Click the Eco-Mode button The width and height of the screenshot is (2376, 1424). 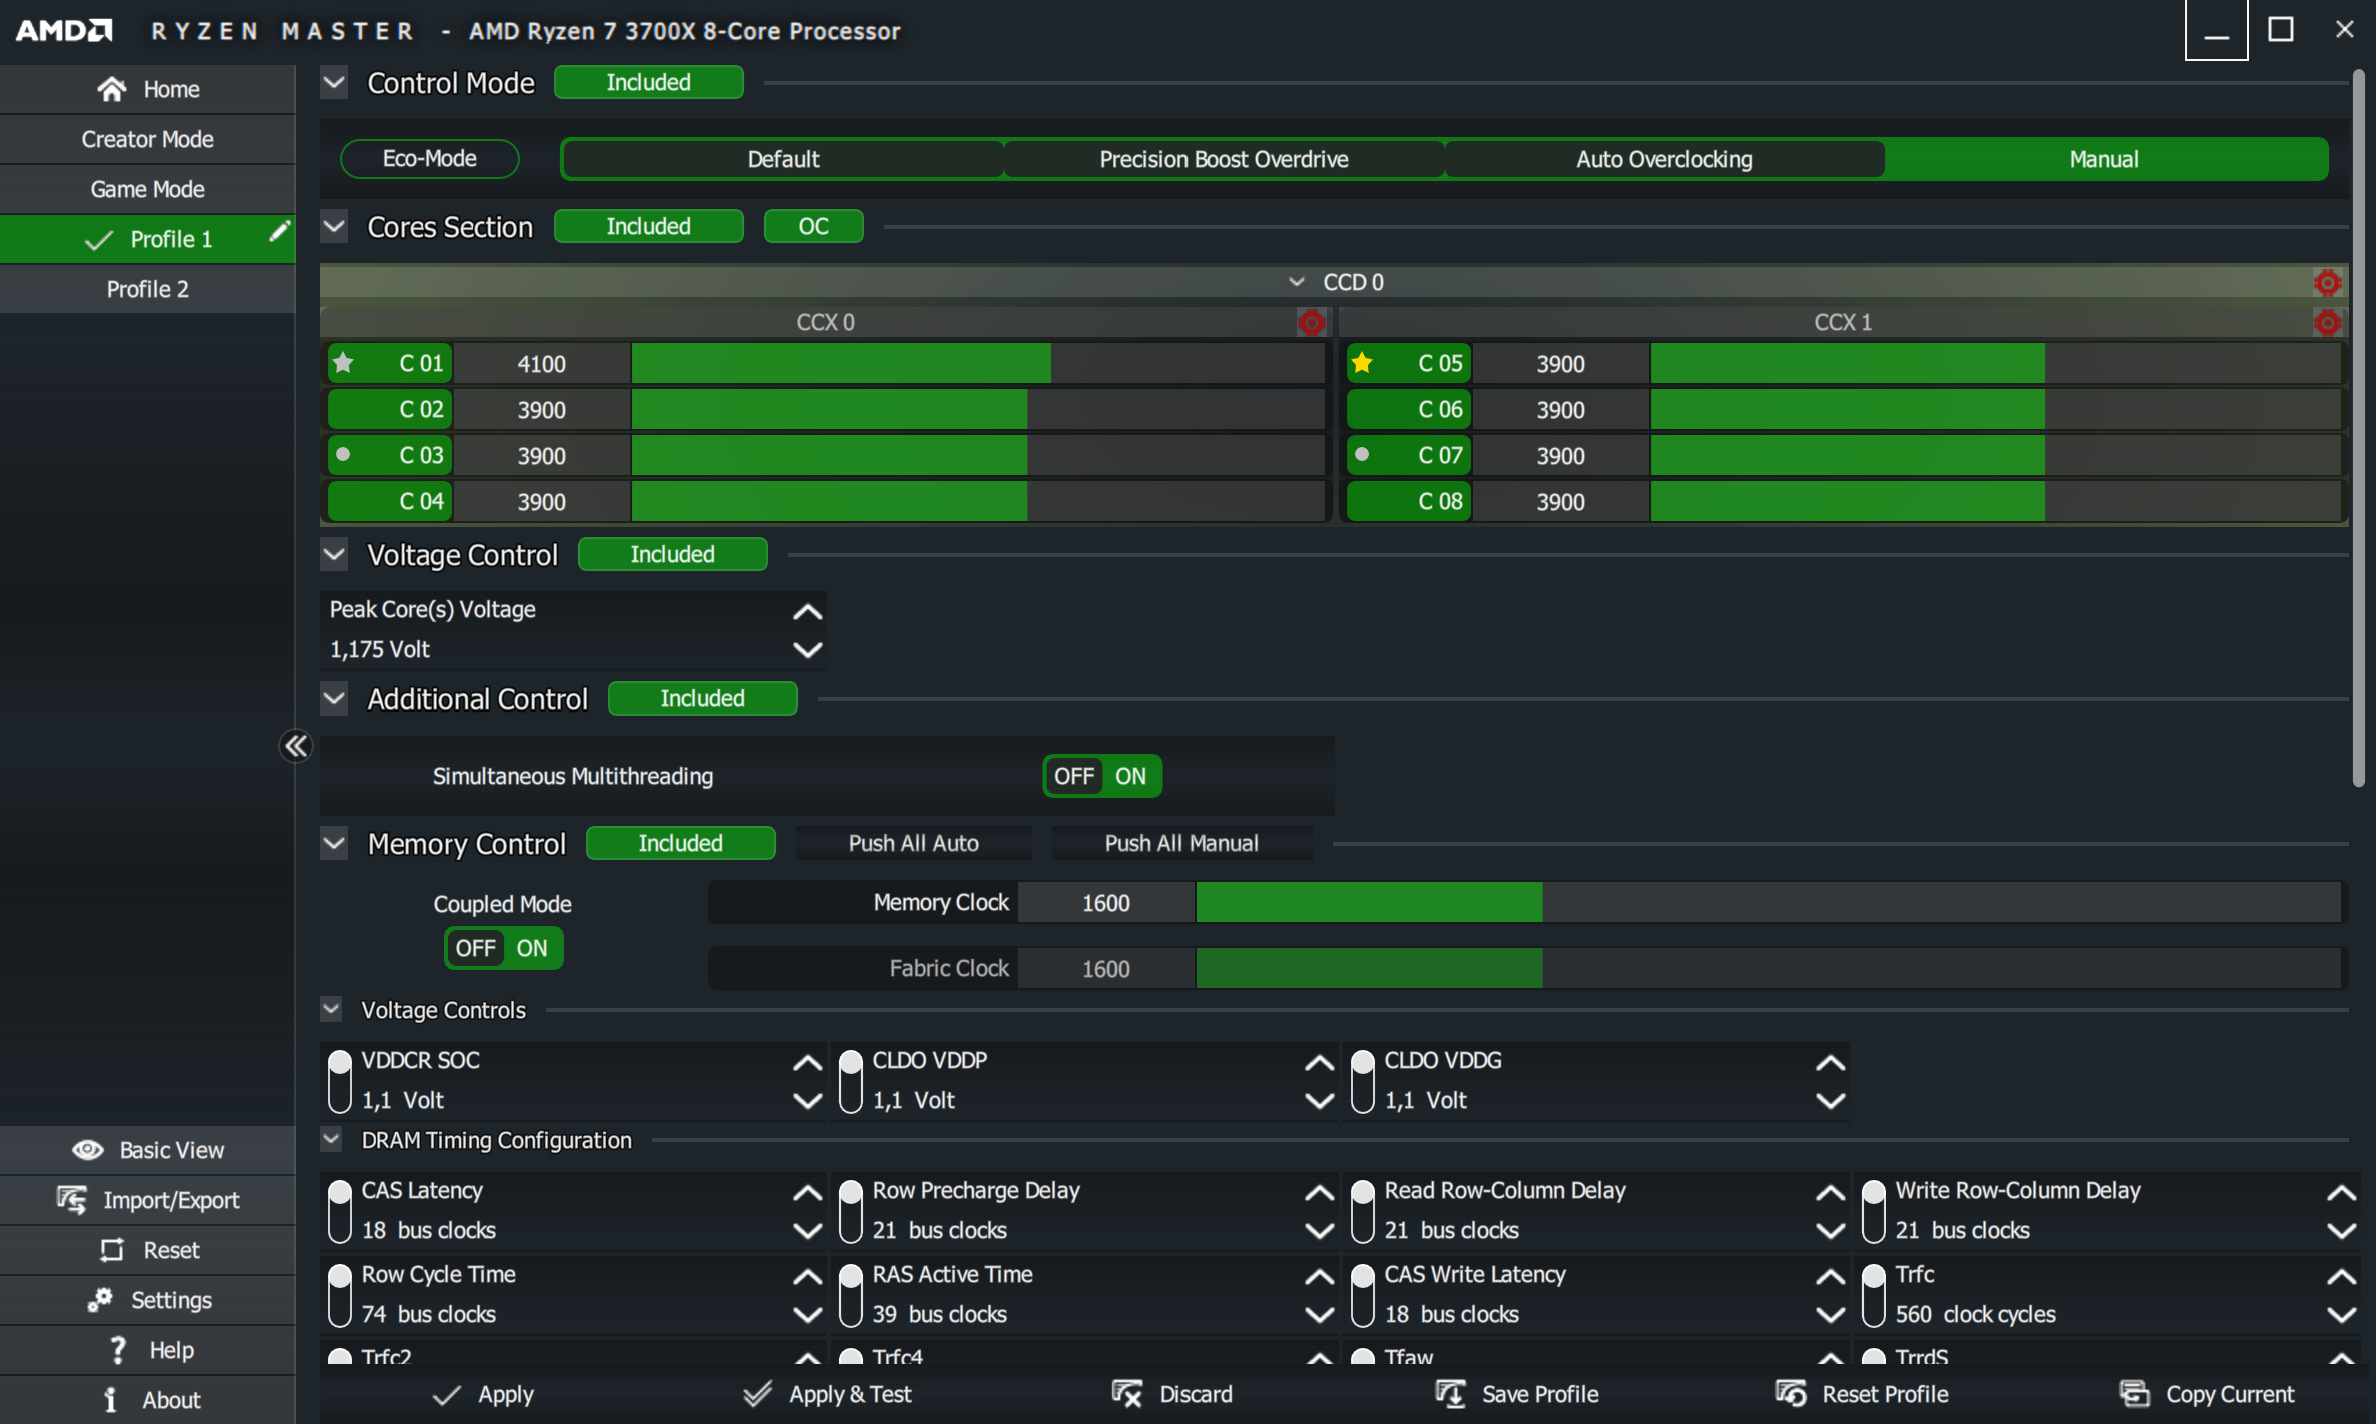429,159
